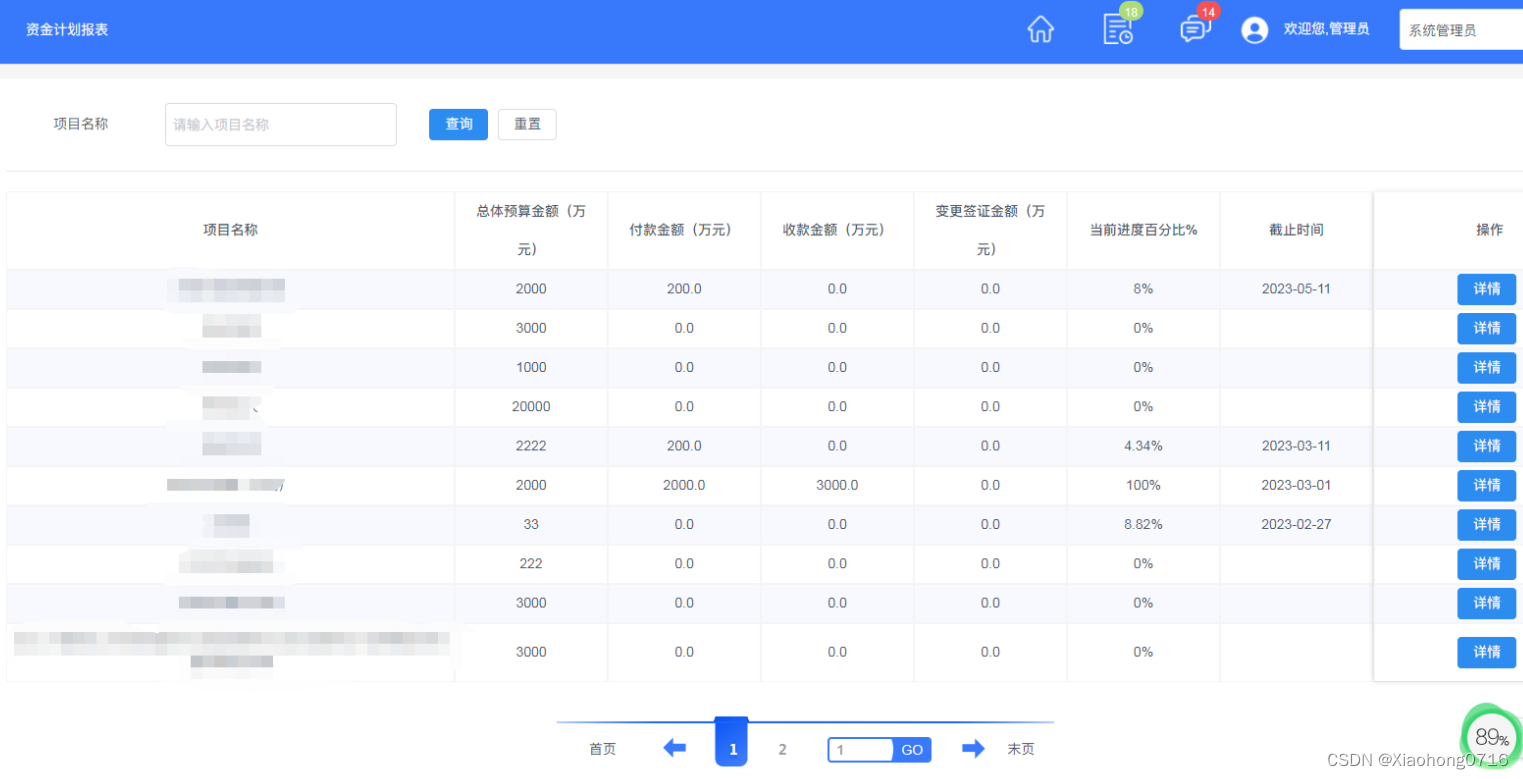Screen dimensions: 1523x779
Task: Click 末页 to go to last page
Action: tap(1020, 749)
